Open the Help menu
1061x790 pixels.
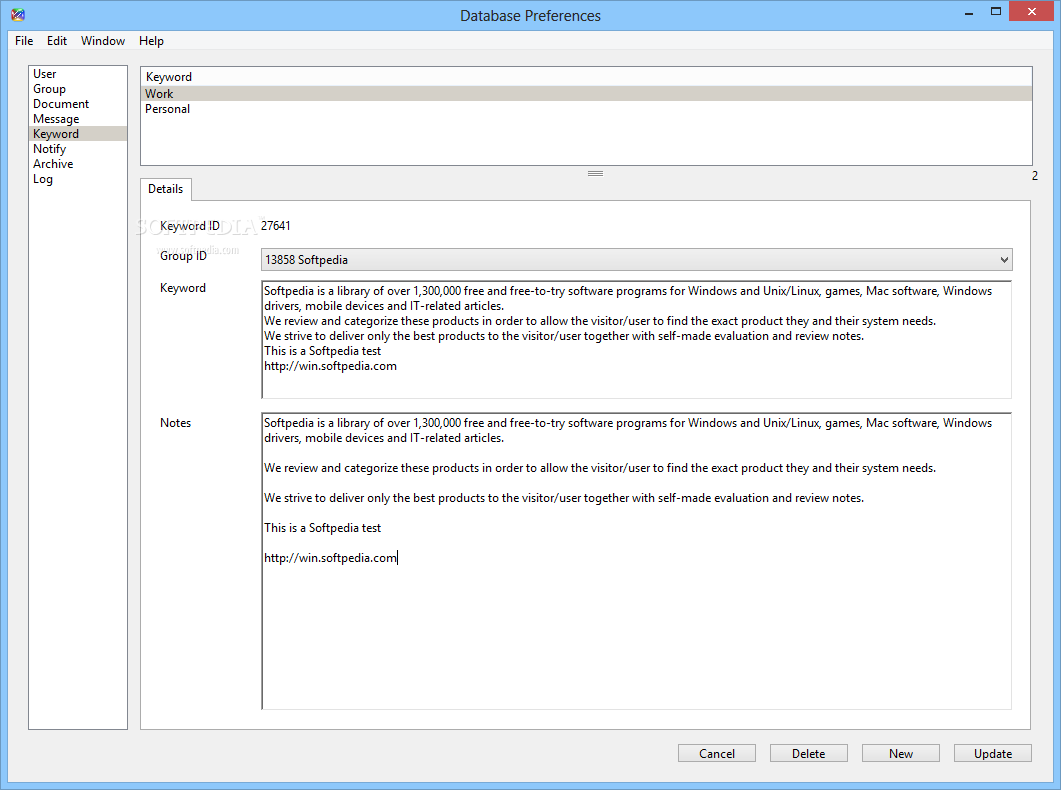click(x=151, y=41)
